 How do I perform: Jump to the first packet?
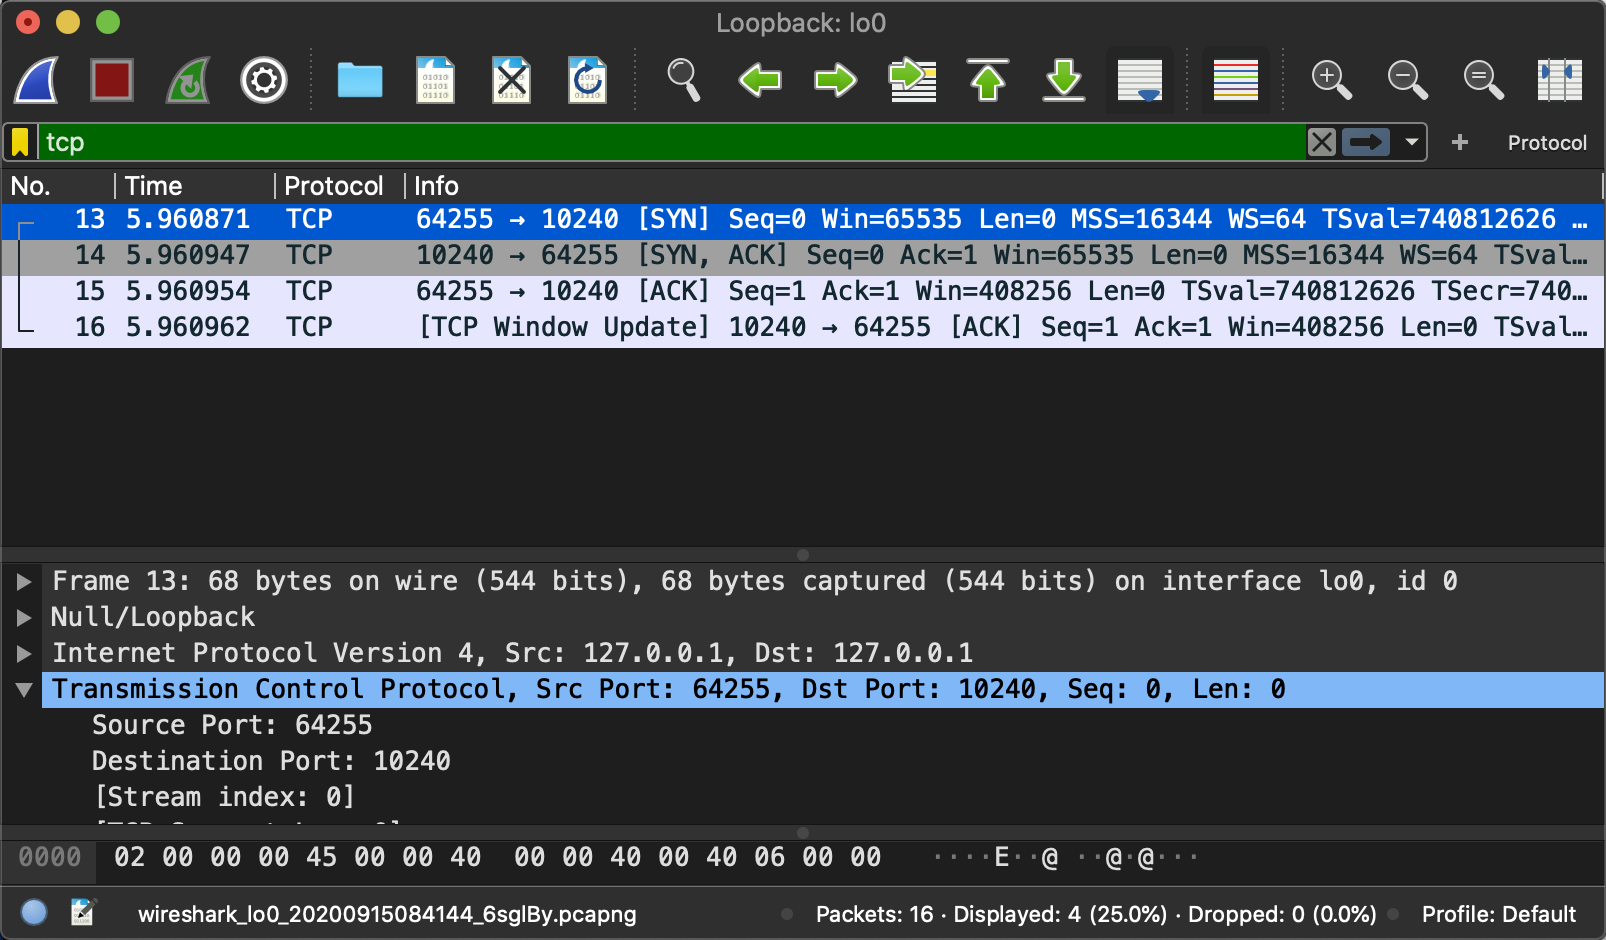point(988,80)
